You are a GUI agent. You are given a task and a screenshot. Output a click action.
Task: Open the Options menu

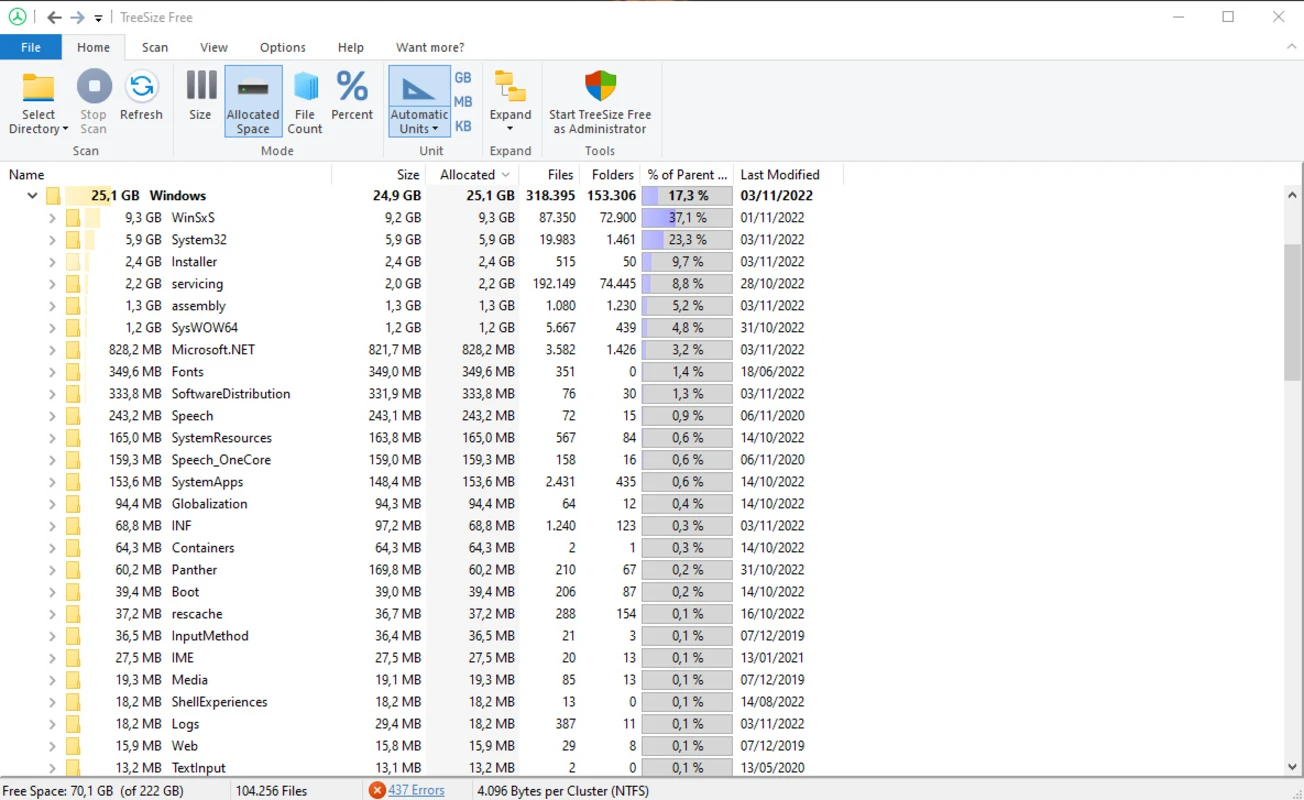click(282, 47)
